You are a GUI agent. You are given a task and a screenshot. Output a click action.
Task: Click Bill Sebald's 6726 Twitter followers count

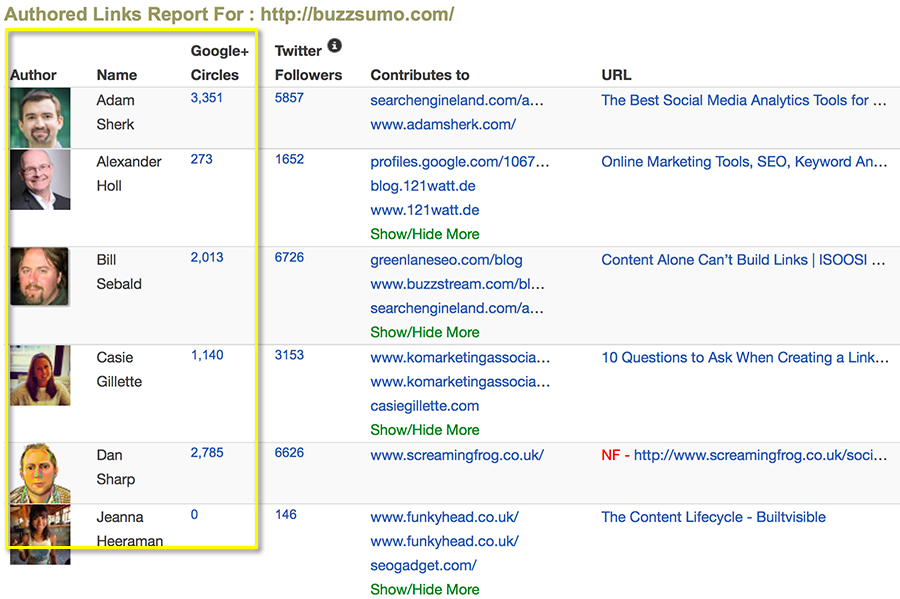[x=289, y=258]
